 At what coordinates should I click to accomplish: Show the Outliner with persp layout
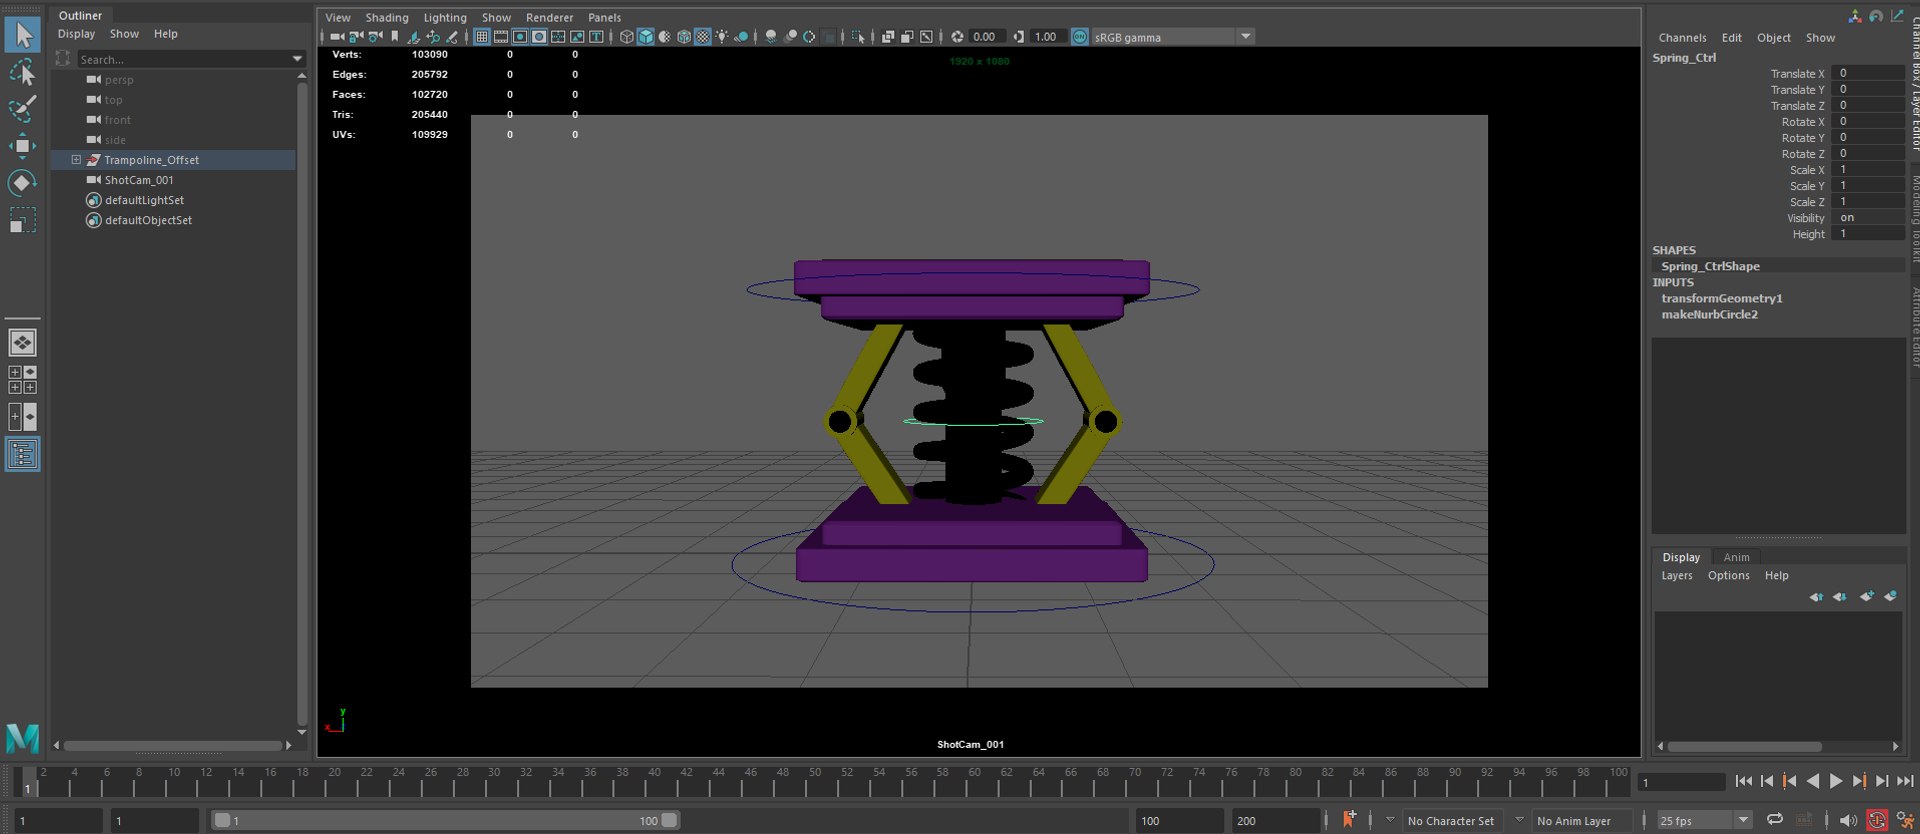22,455
